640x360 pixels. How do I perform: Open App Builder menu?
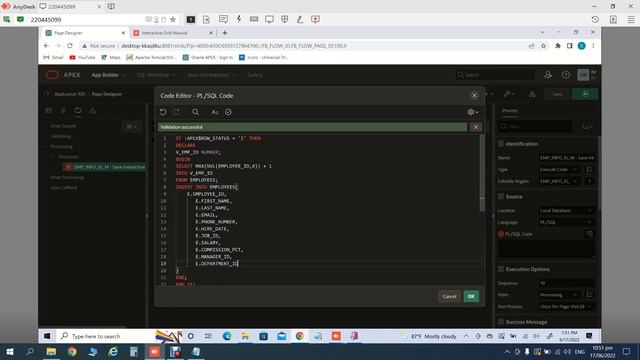(x=109, y=75)
